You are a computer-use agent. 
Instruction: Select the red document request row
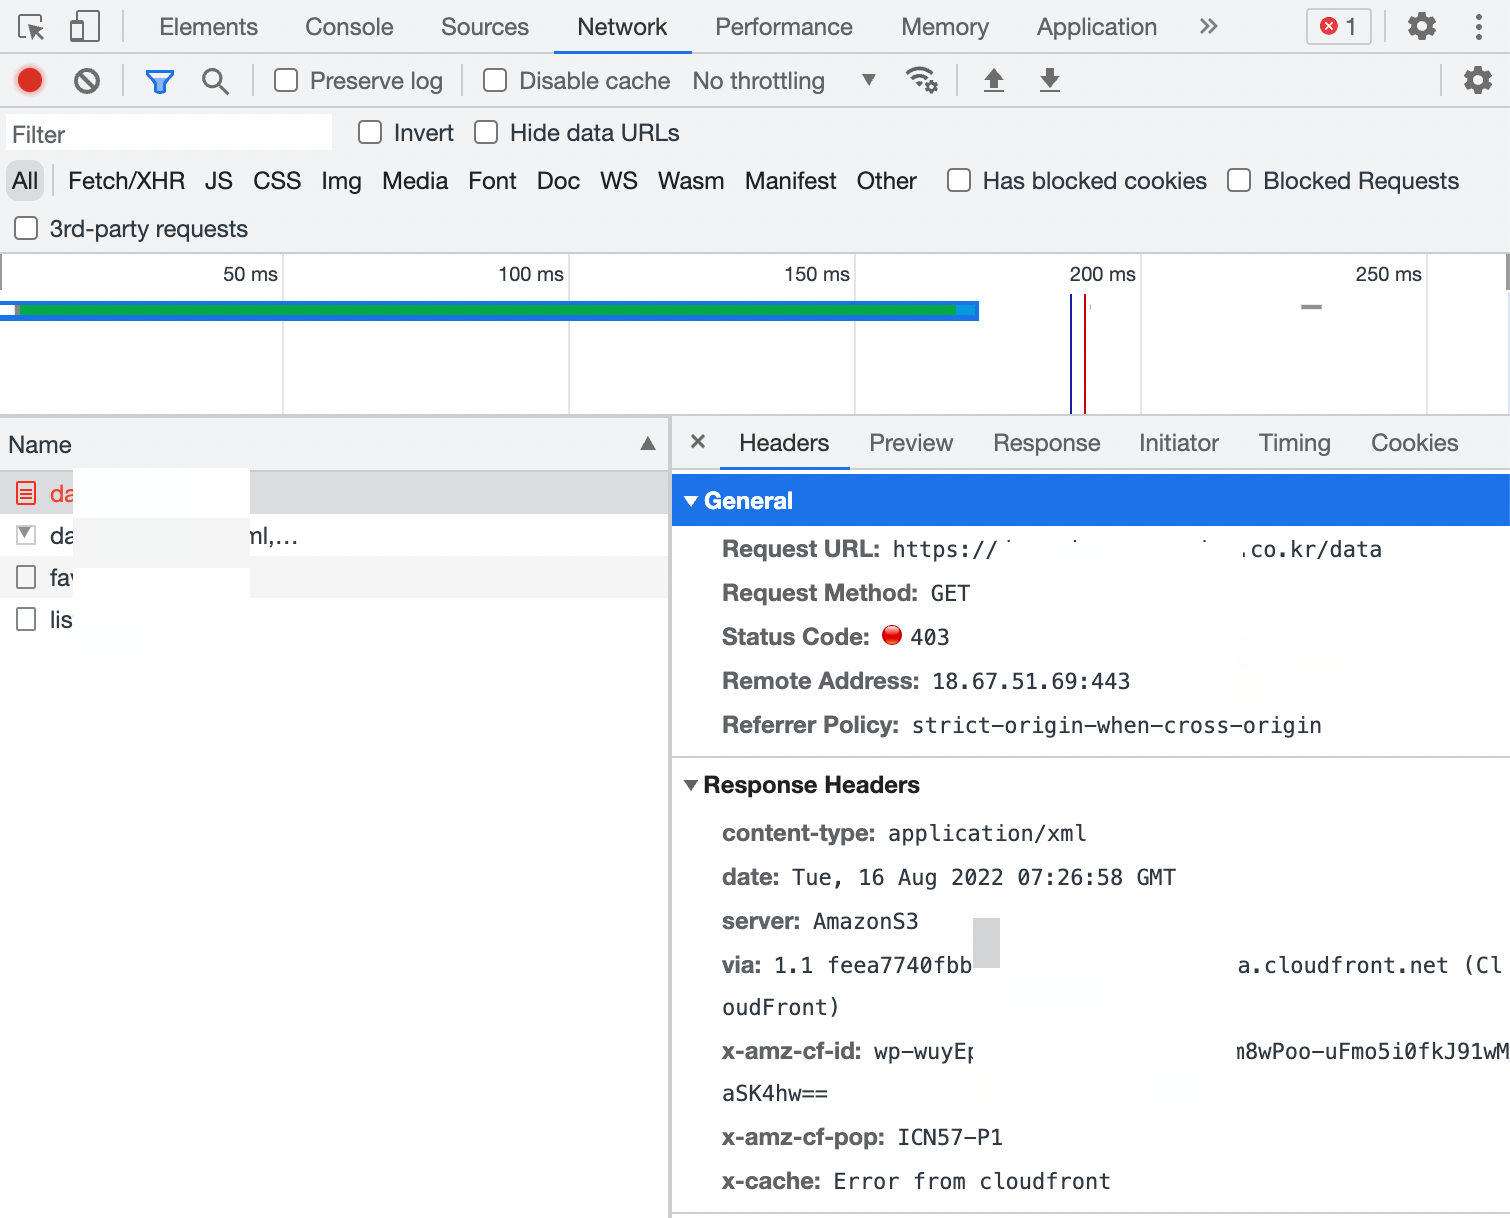click(x=334, y=493)
